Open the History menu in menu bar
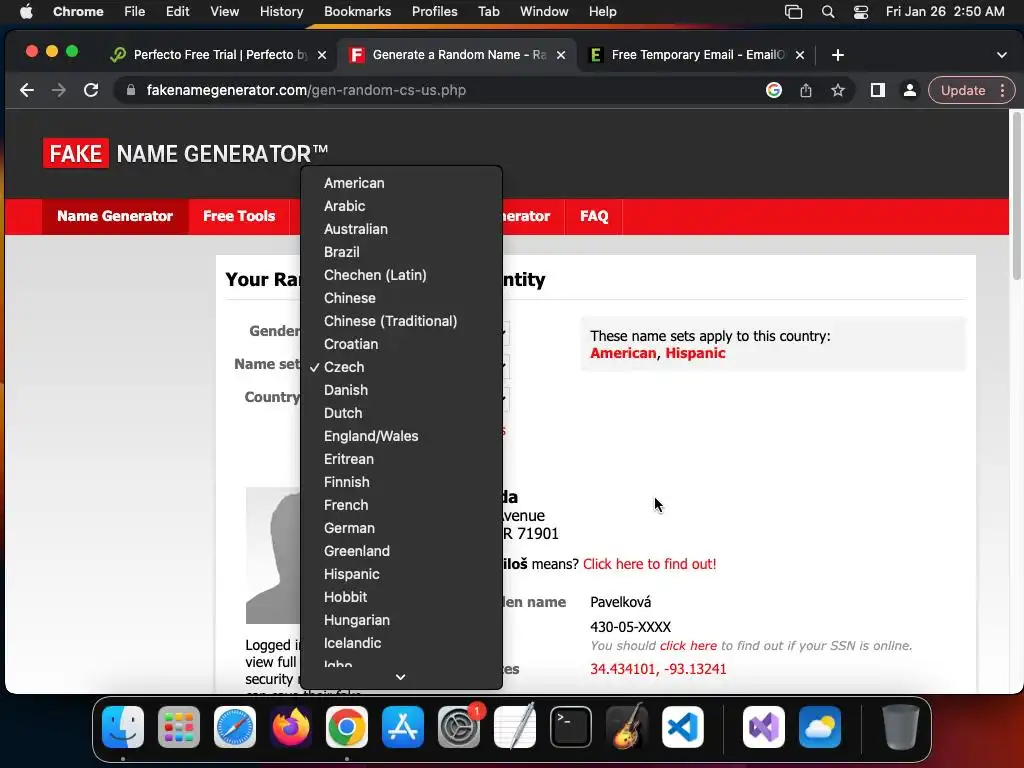Viewport: 1024px width, 768px height. click(281, 12)
